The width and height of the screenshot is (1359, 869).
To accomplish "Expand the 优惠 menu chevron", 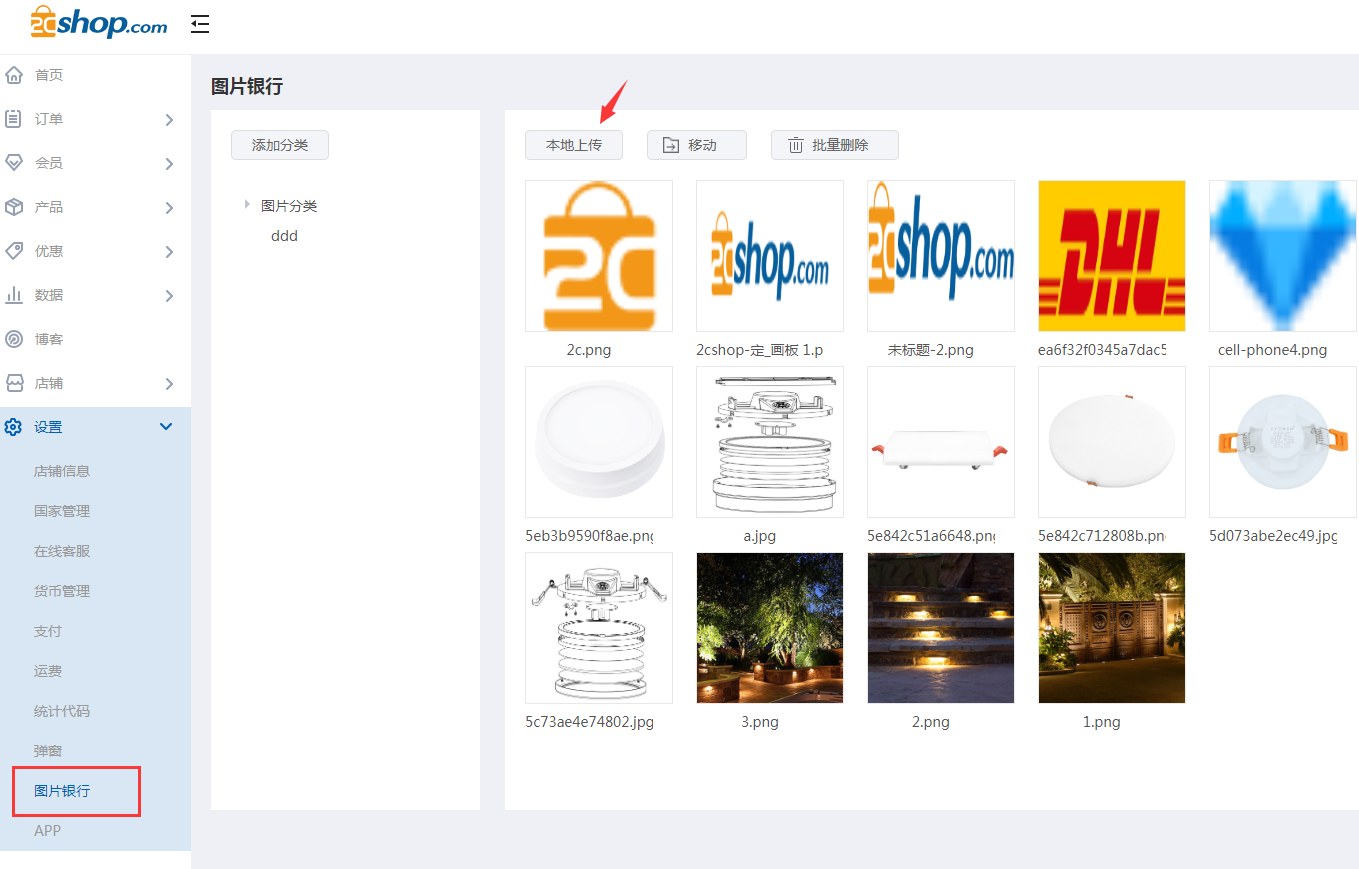I will point(169,252).
